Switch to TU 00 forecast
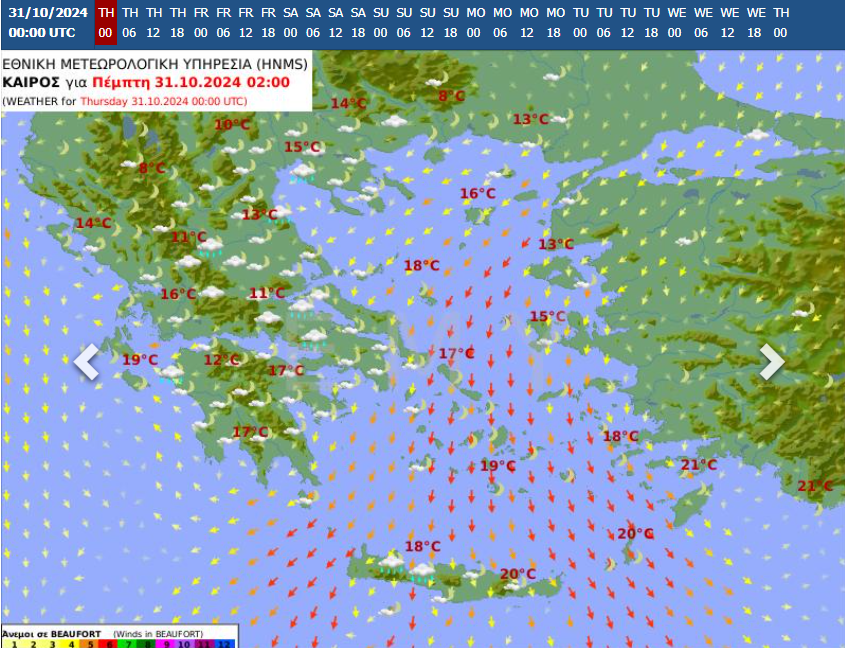 580,23
